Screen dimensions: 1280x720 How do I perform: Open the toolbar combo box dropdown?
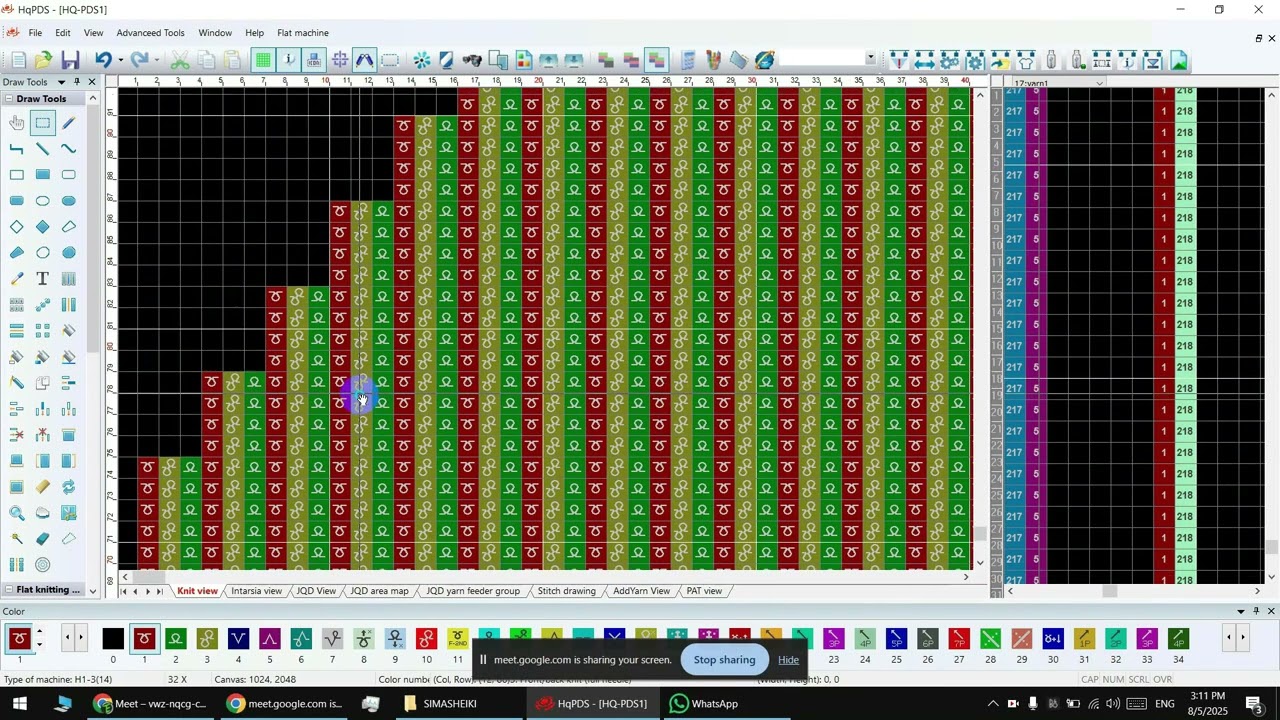click(x=870, y=60)
